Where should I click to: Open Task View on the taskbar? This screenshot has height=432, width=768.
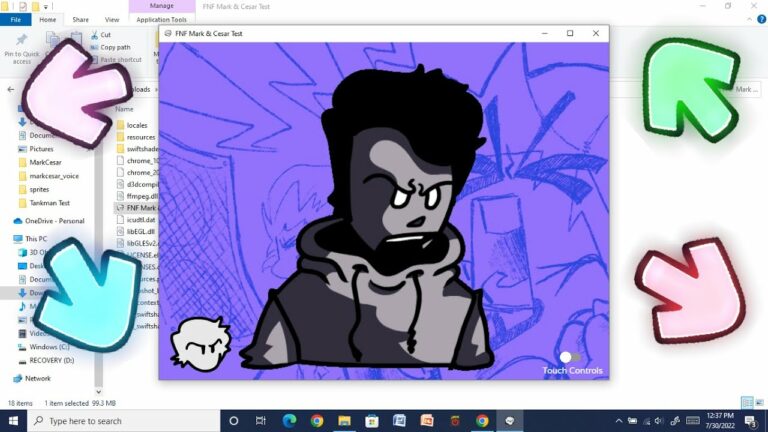coord(261,421)
